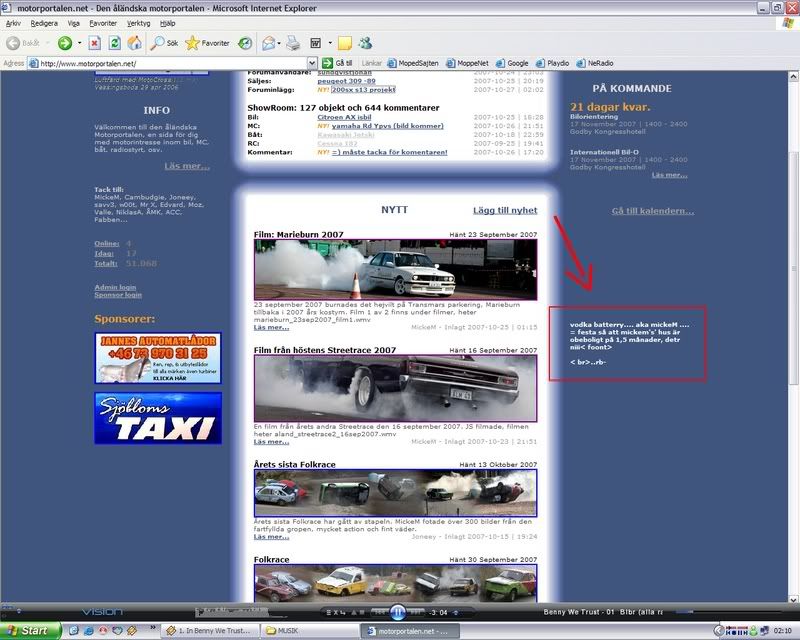
Task: Open the Sök search pane
Action: coord(164,43)
